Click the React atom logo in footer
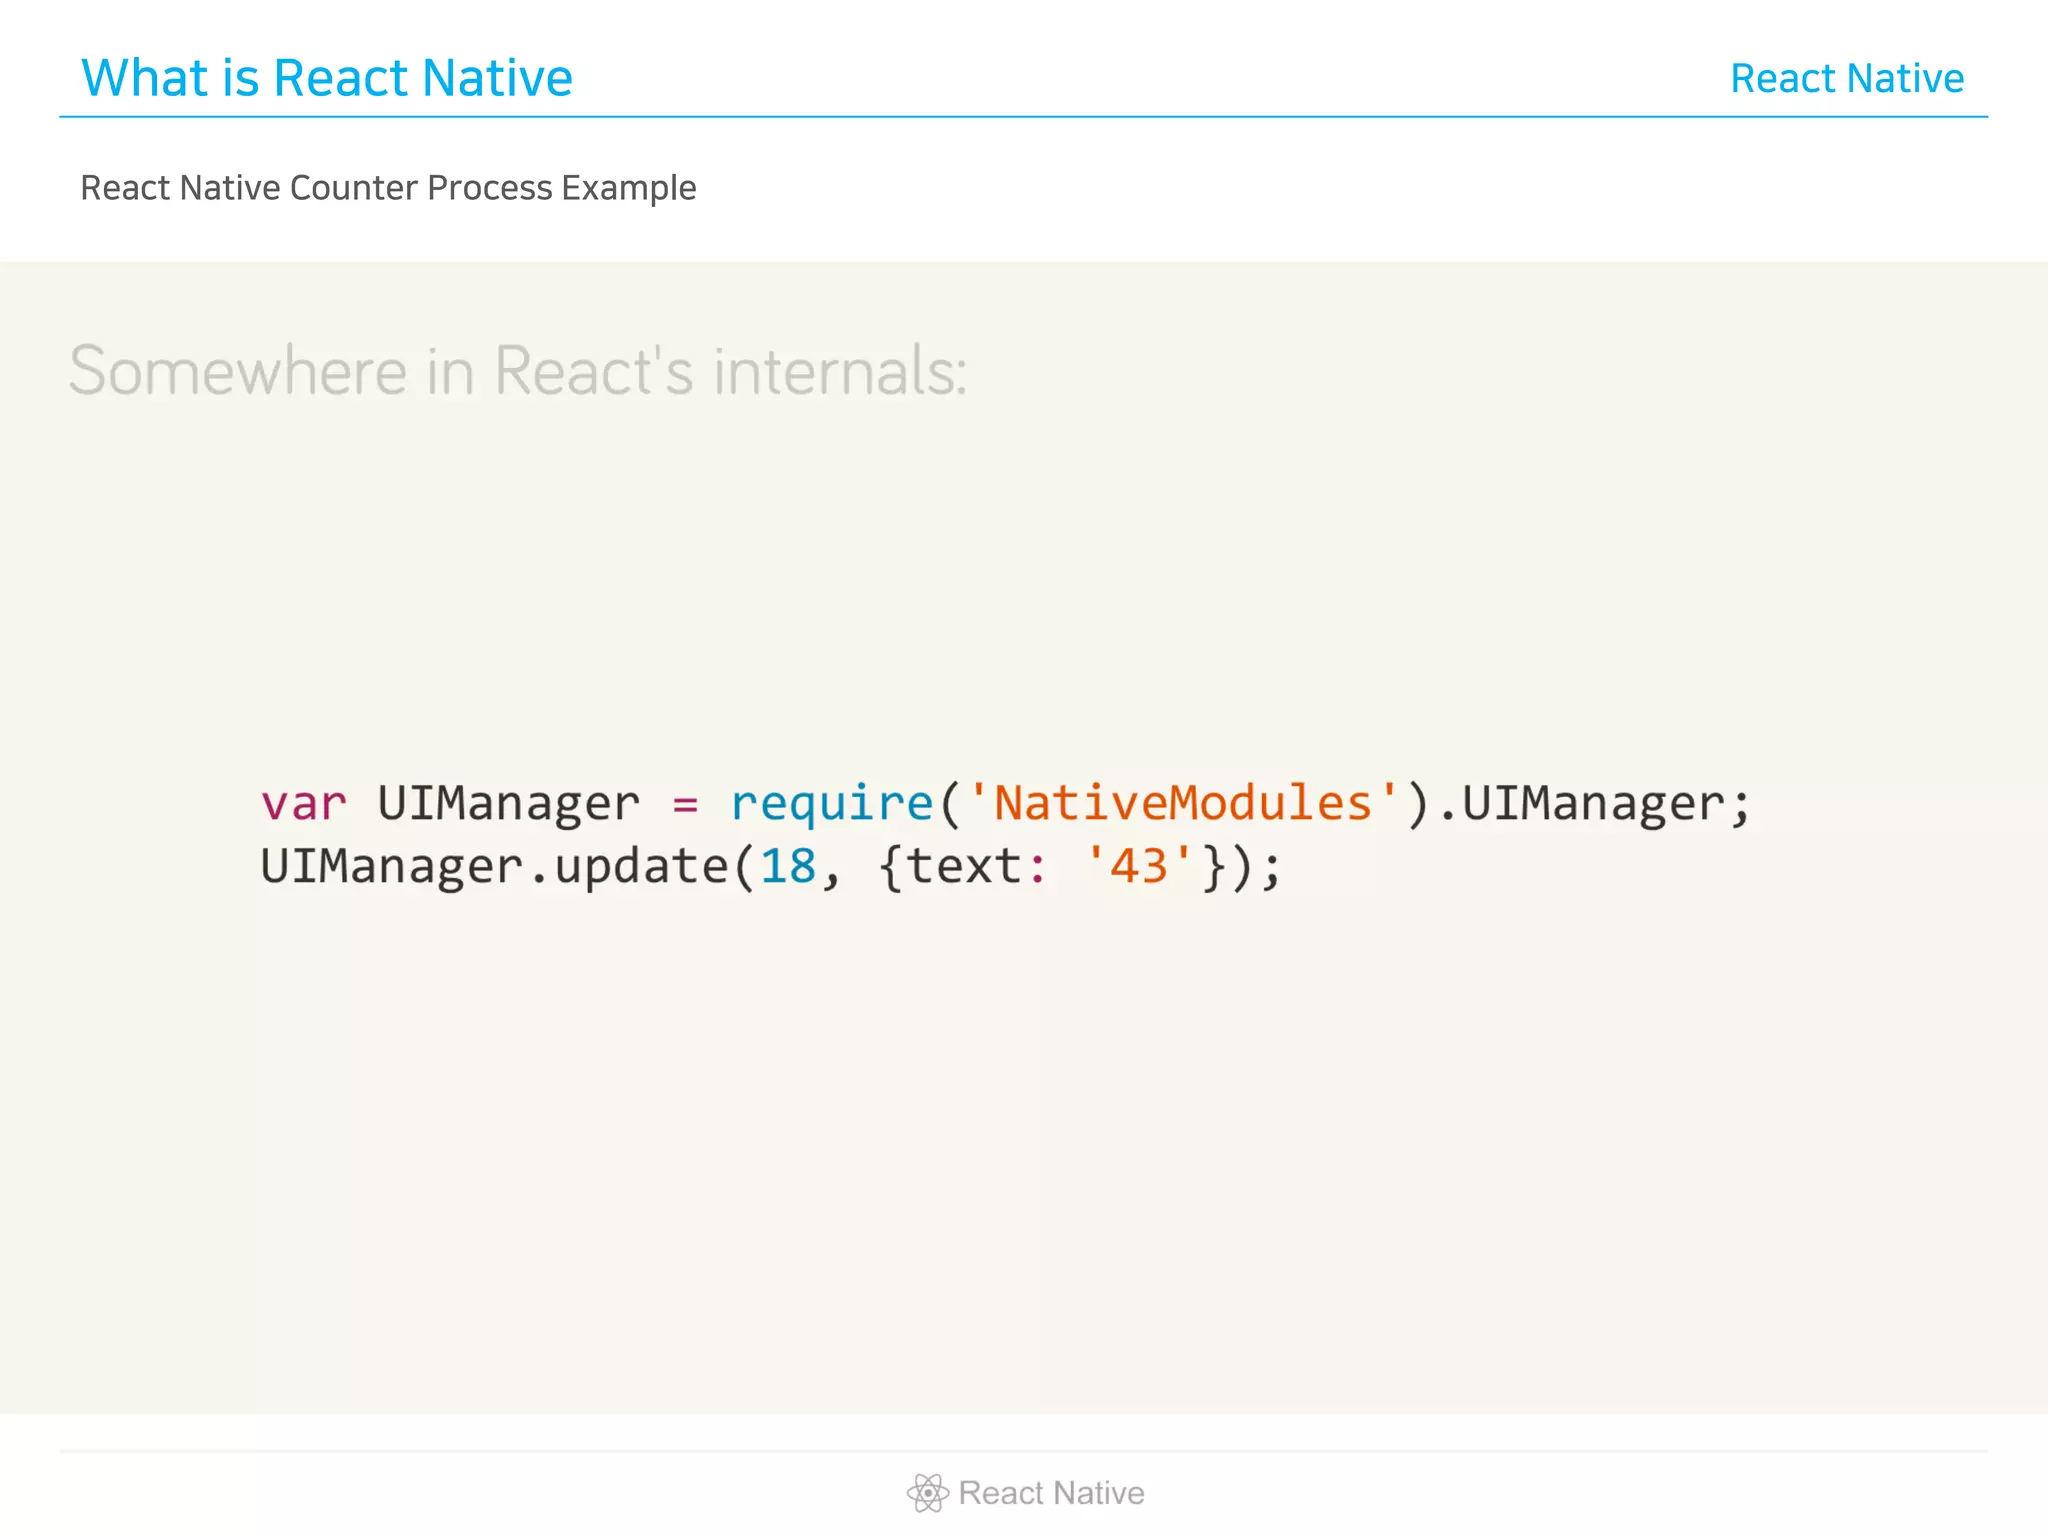2048x1536 pixels. click(x=928, y=1493)
